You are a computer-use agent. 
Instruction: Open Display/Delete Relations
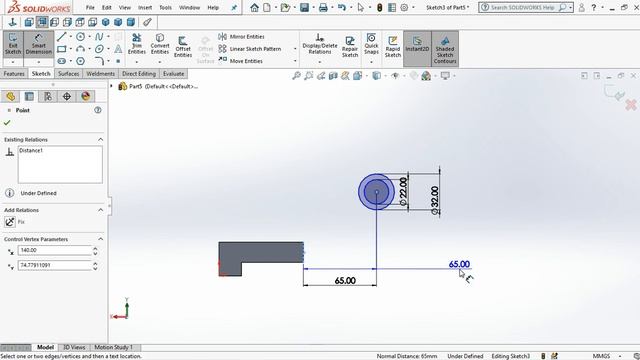click(x=320, y=44)
